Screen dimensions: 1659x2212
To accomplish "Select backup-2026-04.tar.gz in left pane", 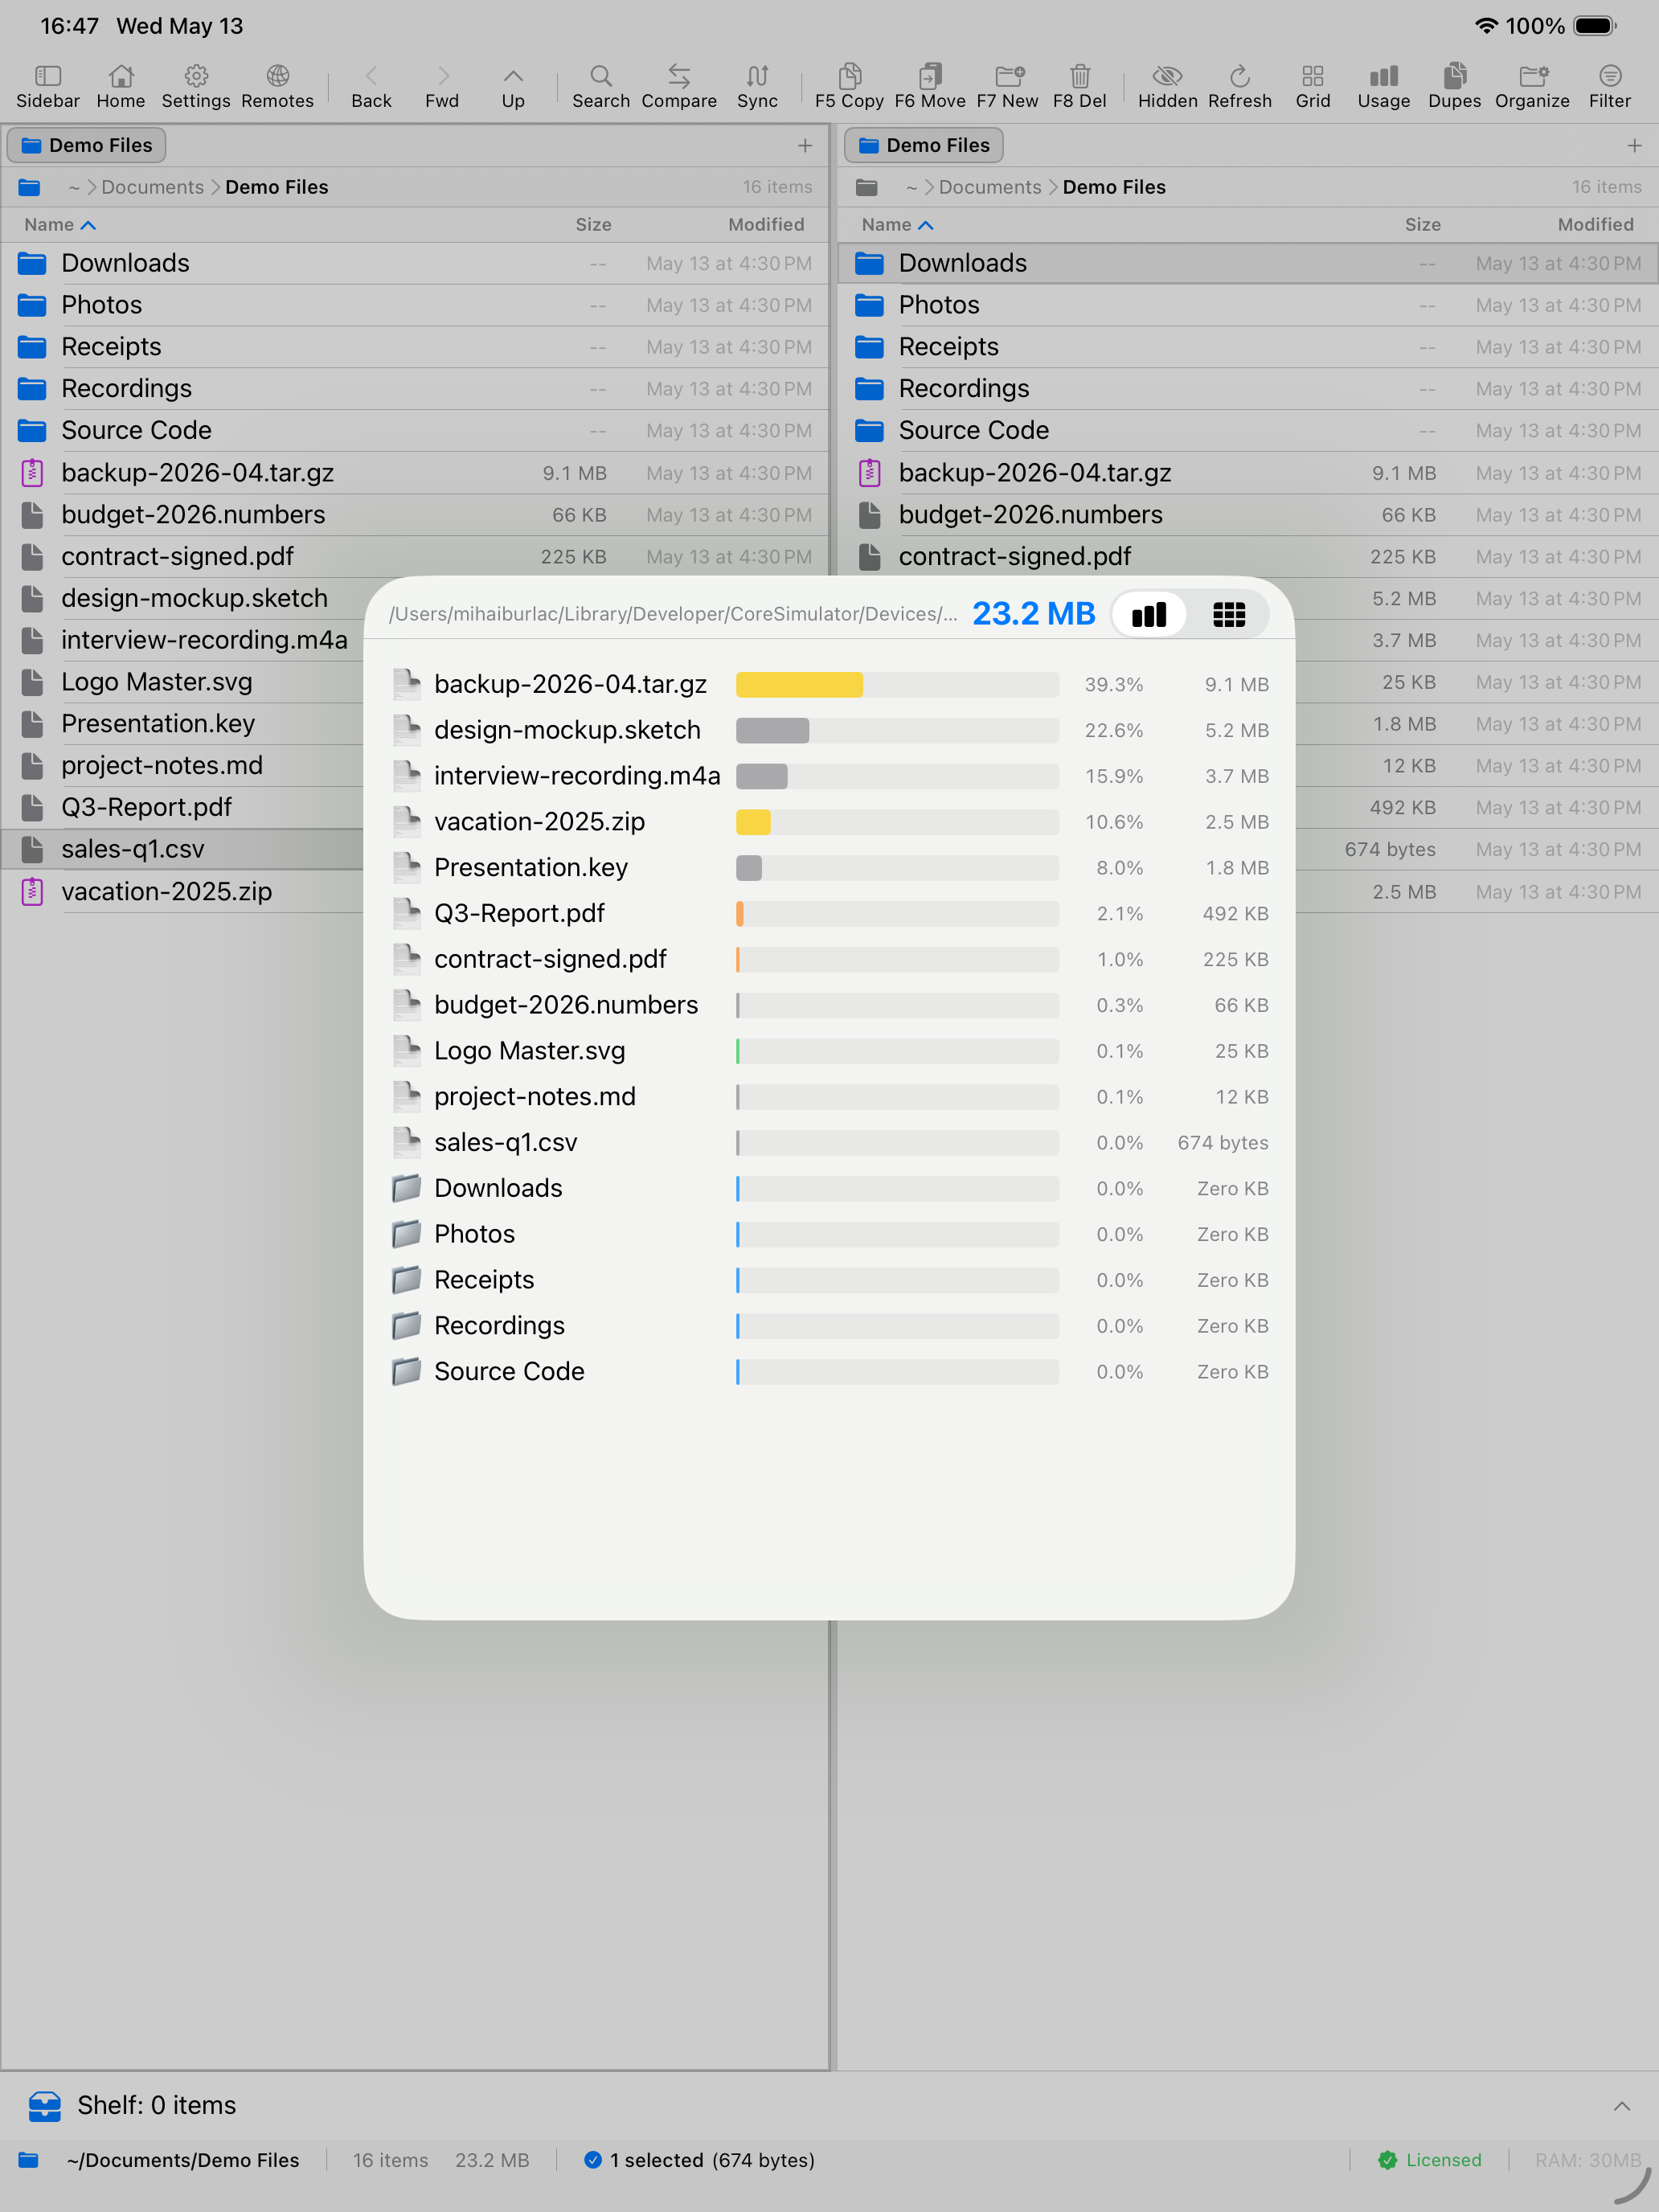I will click(x=415, y=473).
